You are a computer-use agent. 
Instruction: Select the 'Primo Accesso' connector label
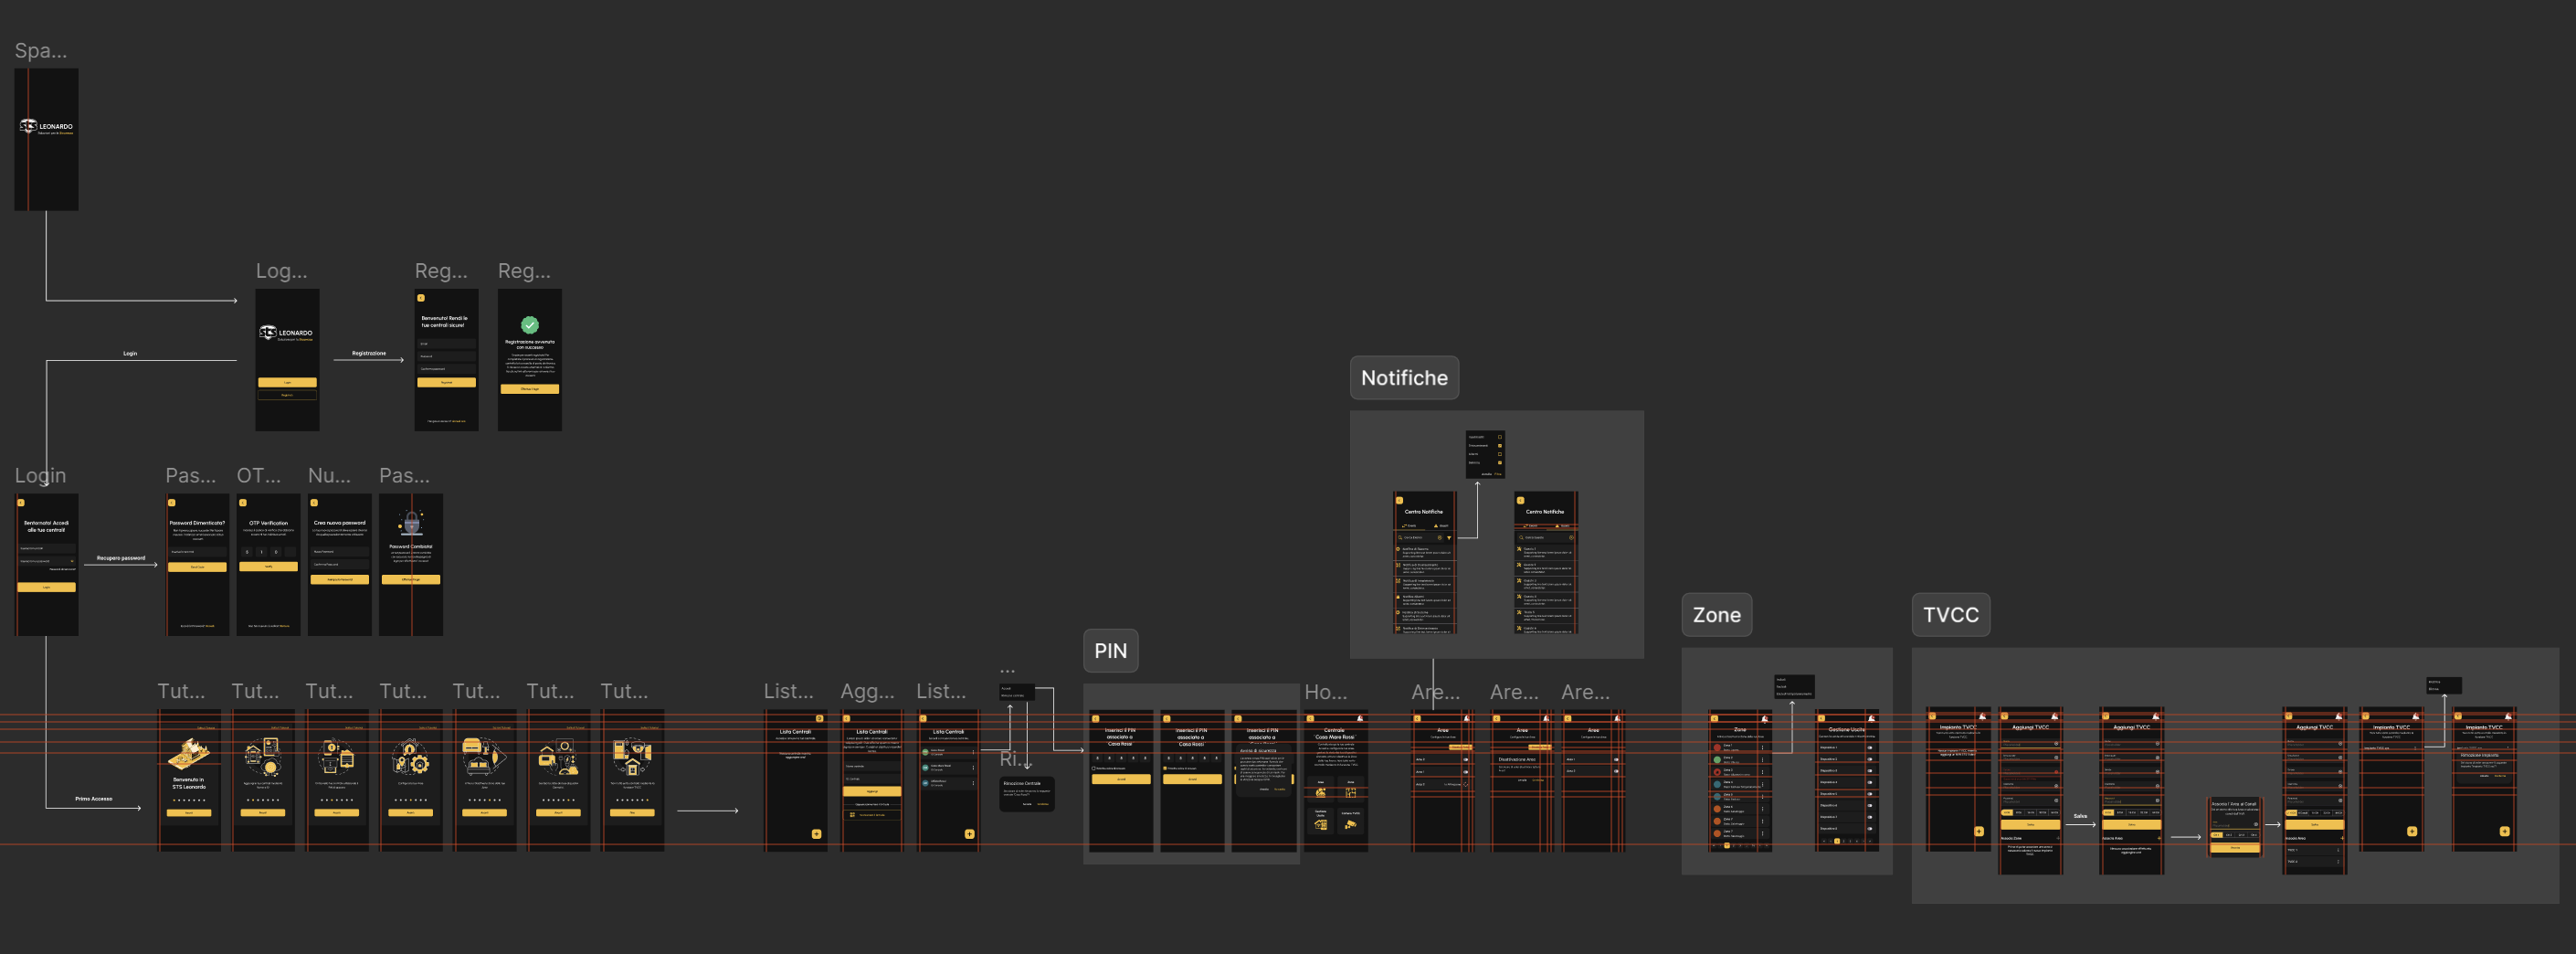point(94,799)
